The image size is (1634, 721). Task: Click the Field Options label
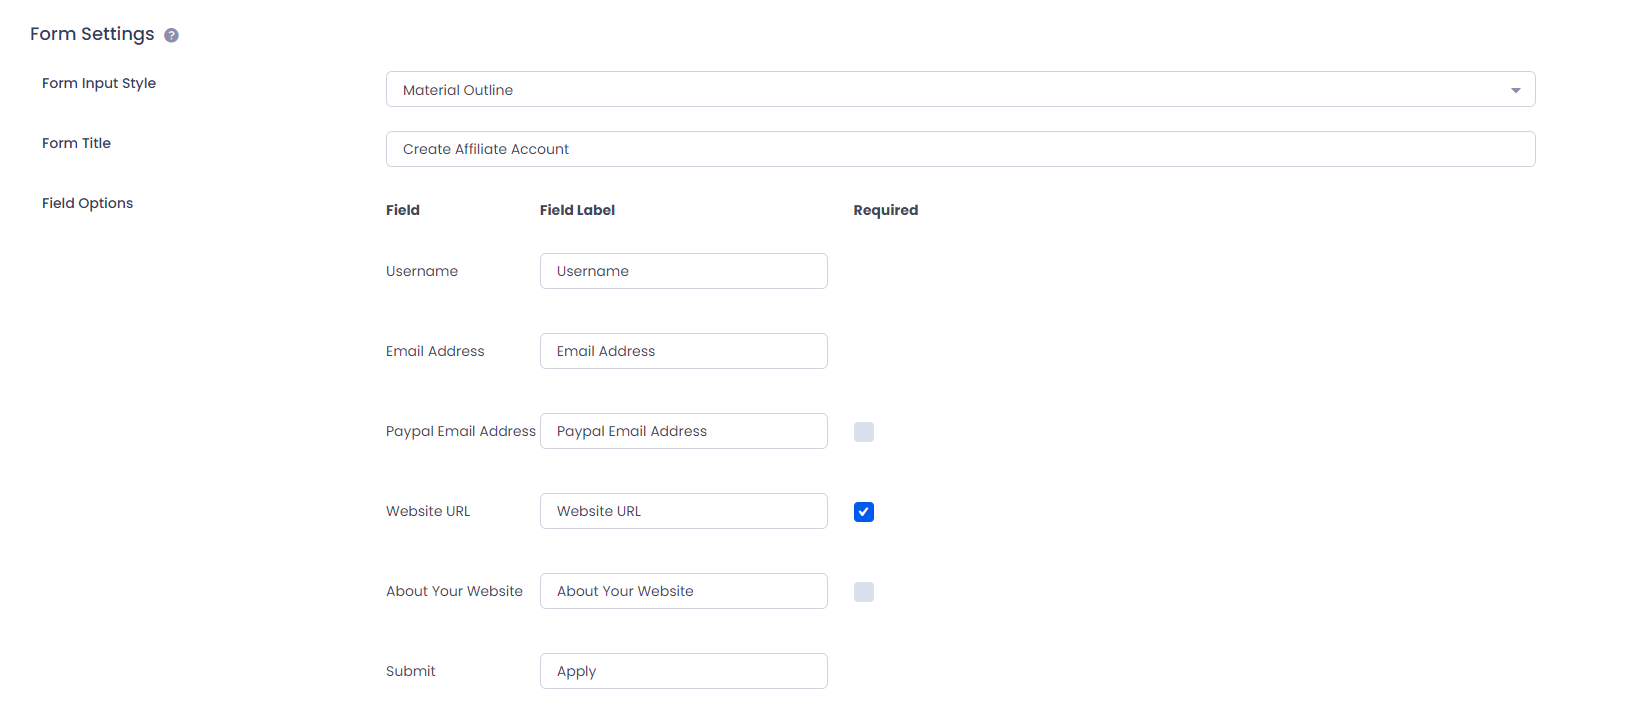pyautogui.click(x=87, y=203)
